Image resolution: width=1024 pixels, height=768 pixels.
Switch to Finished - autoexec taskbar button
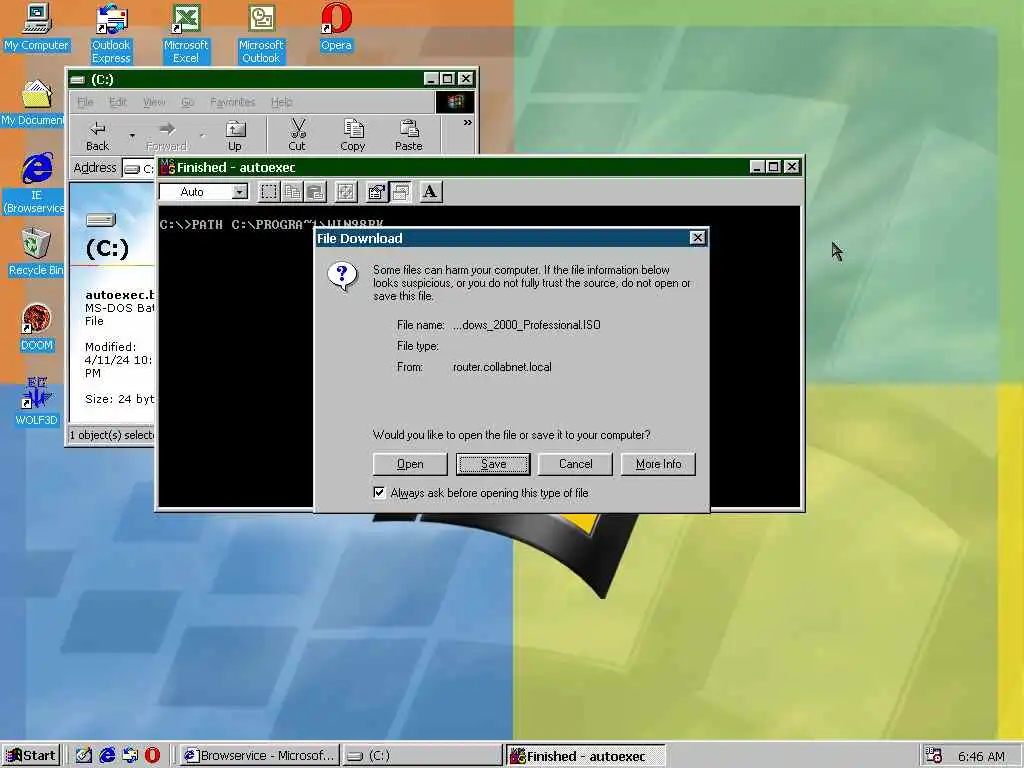[585, 756]
